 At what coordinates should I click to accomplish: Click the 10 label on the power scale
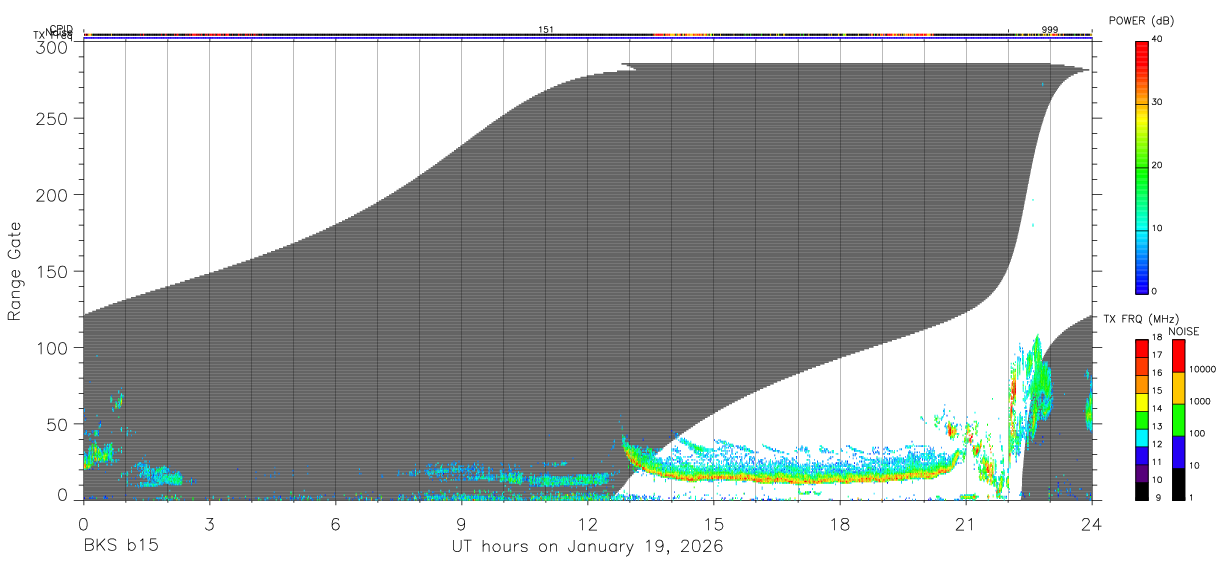(1159, 228)
